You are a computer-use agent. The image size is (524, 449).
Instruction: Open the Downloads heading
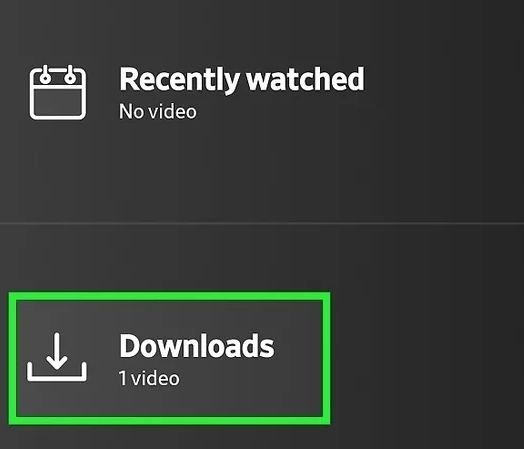197,345
